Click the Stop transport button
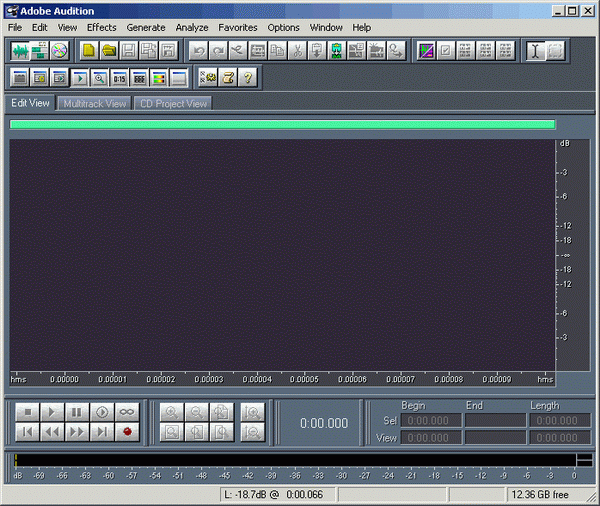Viewport: 600px width, 506px height. 28,412
